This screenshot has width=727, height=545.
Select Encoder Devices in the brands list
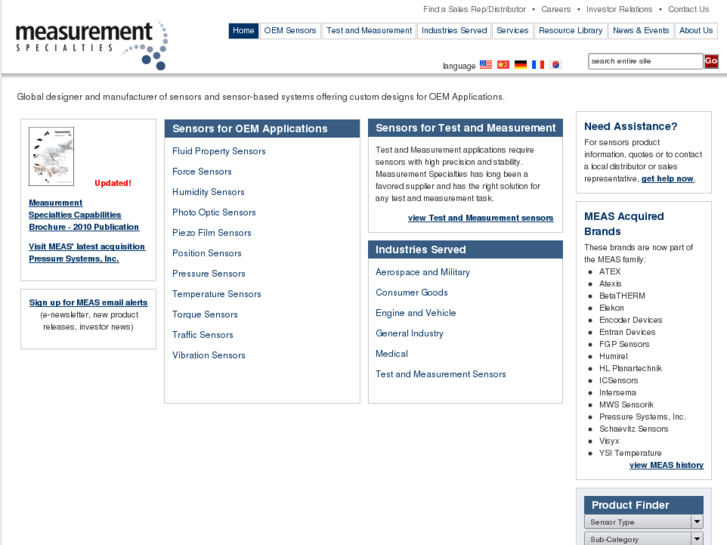click(631, 320)
